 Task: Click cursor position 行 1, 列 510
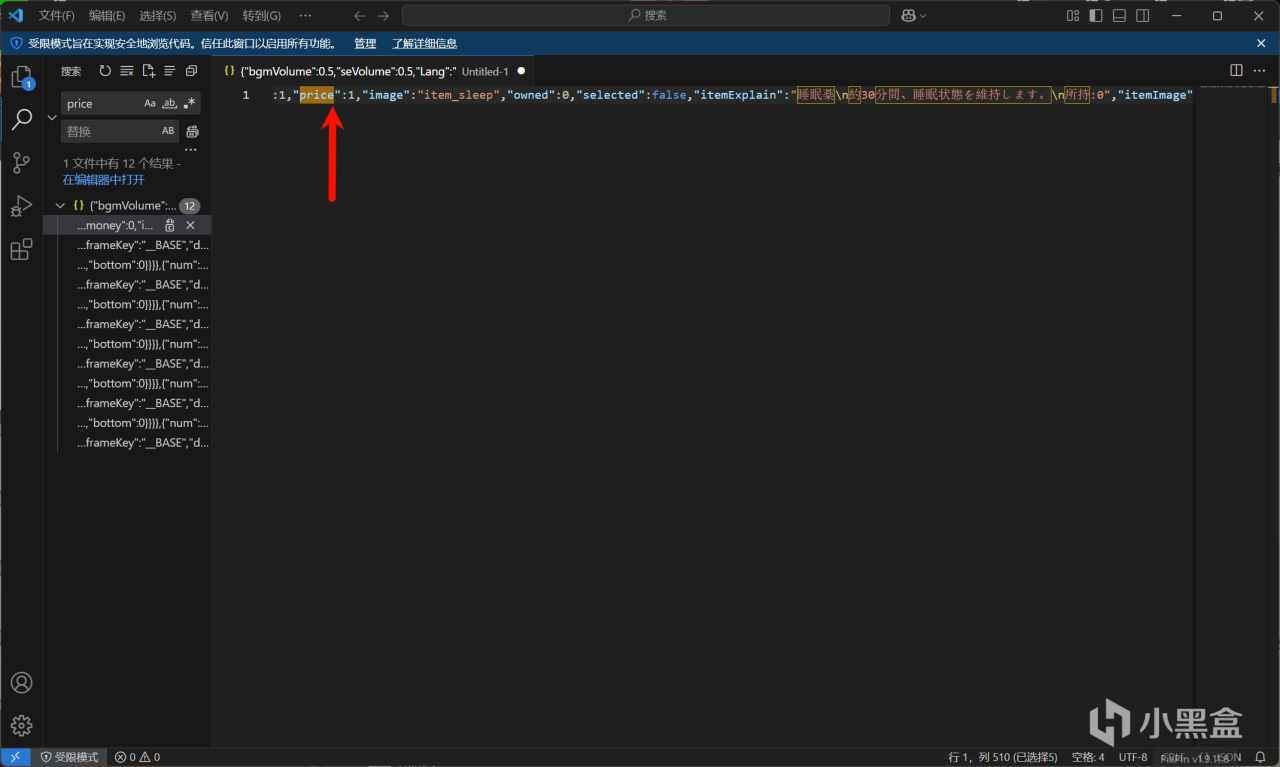coord(1003,757)
